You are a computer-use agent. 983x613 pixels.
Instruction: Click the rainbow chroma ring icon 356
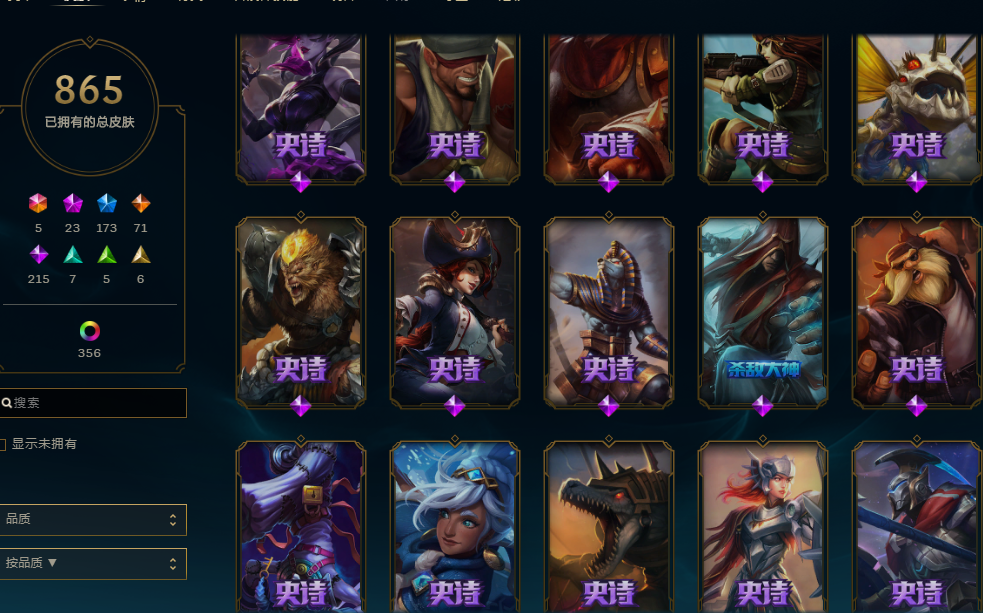click(x=90, y=331)
